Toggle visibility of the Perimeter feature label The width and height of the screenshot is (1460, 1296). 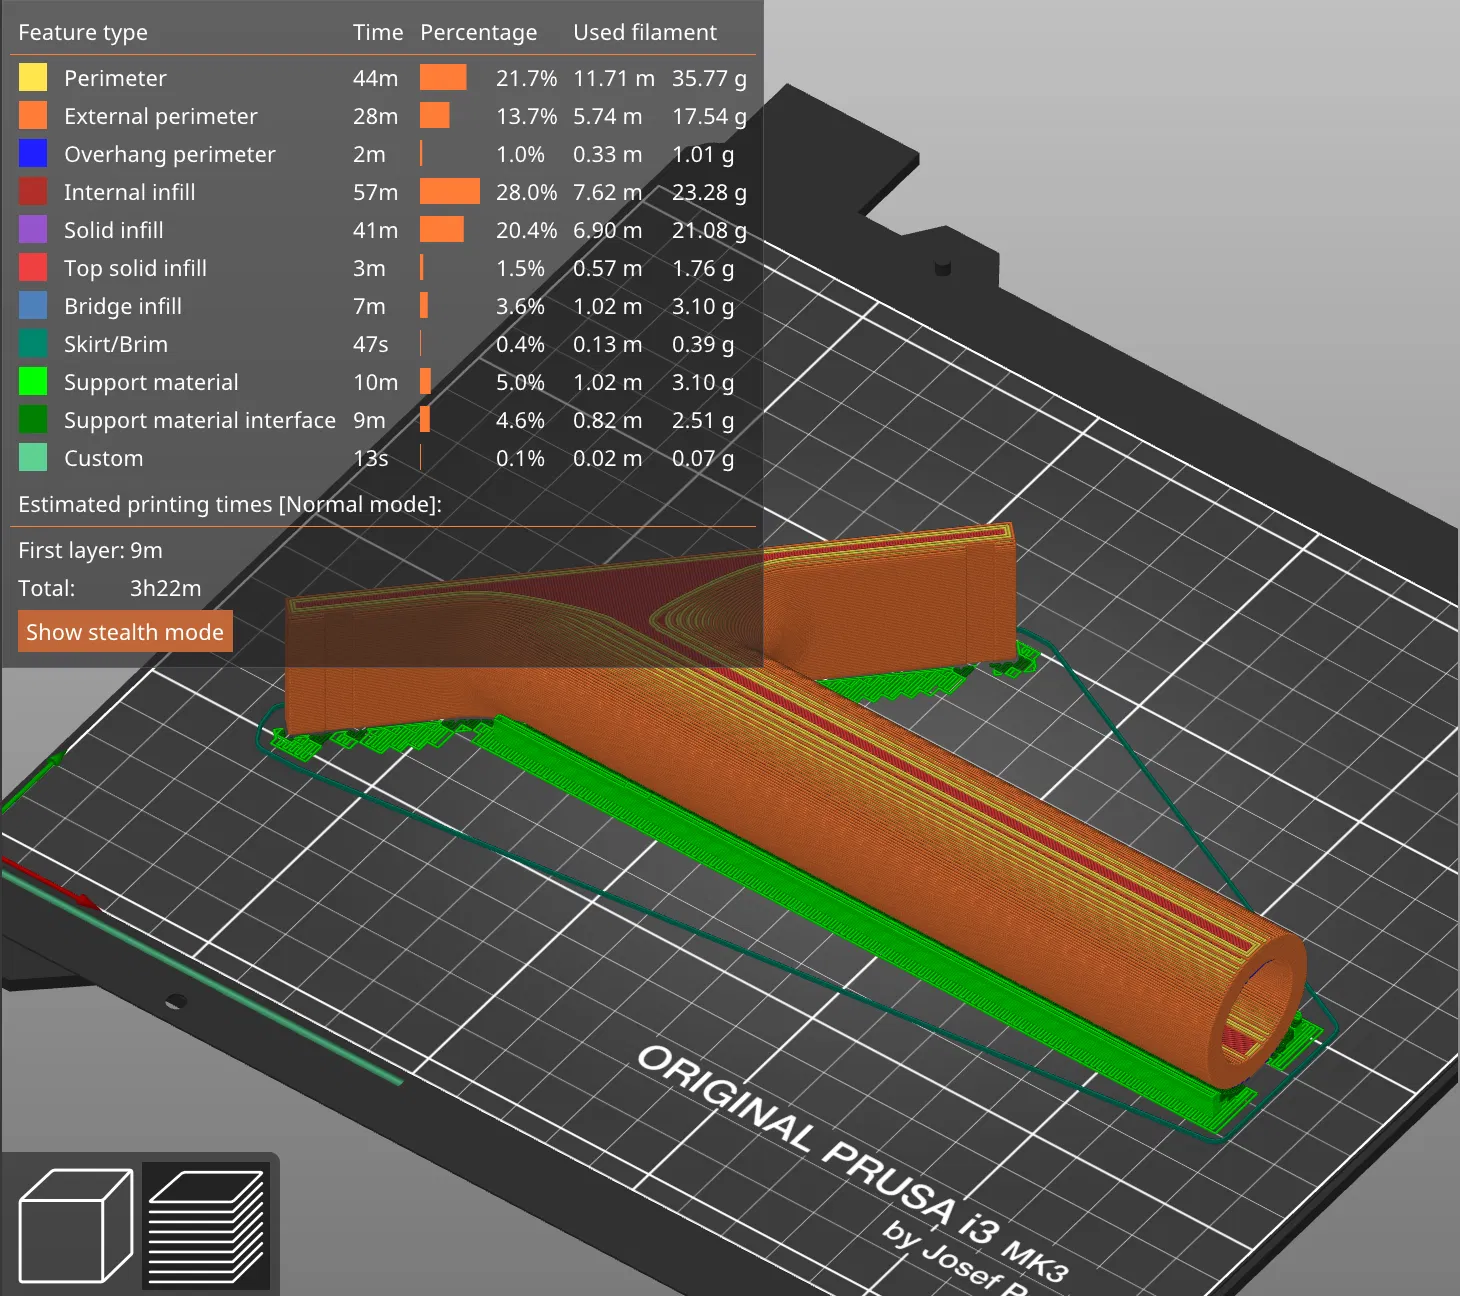click(115, 78)
